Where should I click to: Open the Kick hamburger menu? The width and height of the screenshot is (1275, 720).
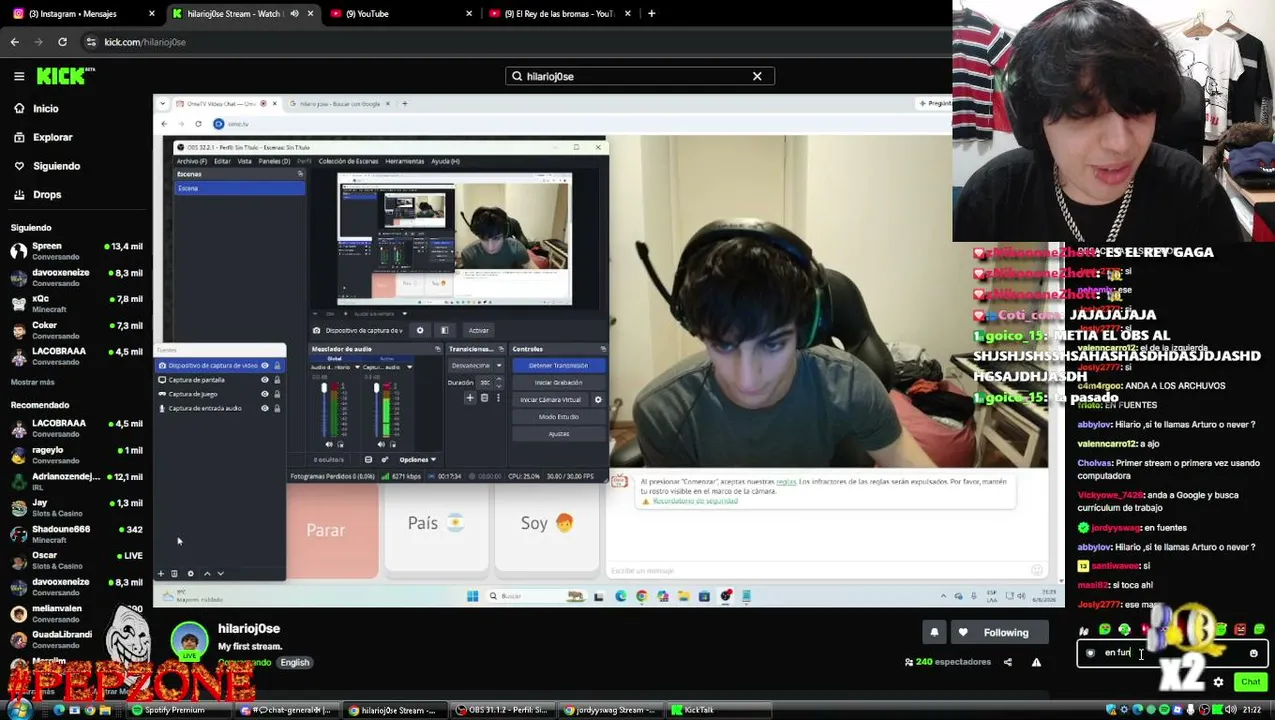pyautogui.click(x=19, y=76)
